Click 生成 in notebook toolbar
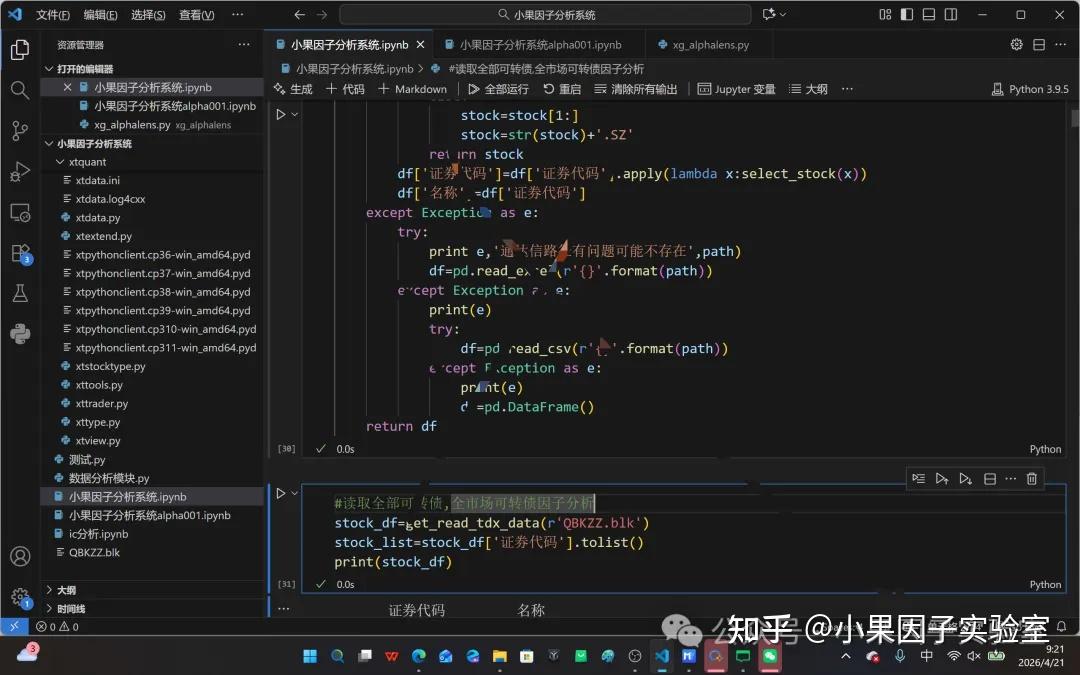Viewport: 1080px width, 675px height. tap(293, 89)
